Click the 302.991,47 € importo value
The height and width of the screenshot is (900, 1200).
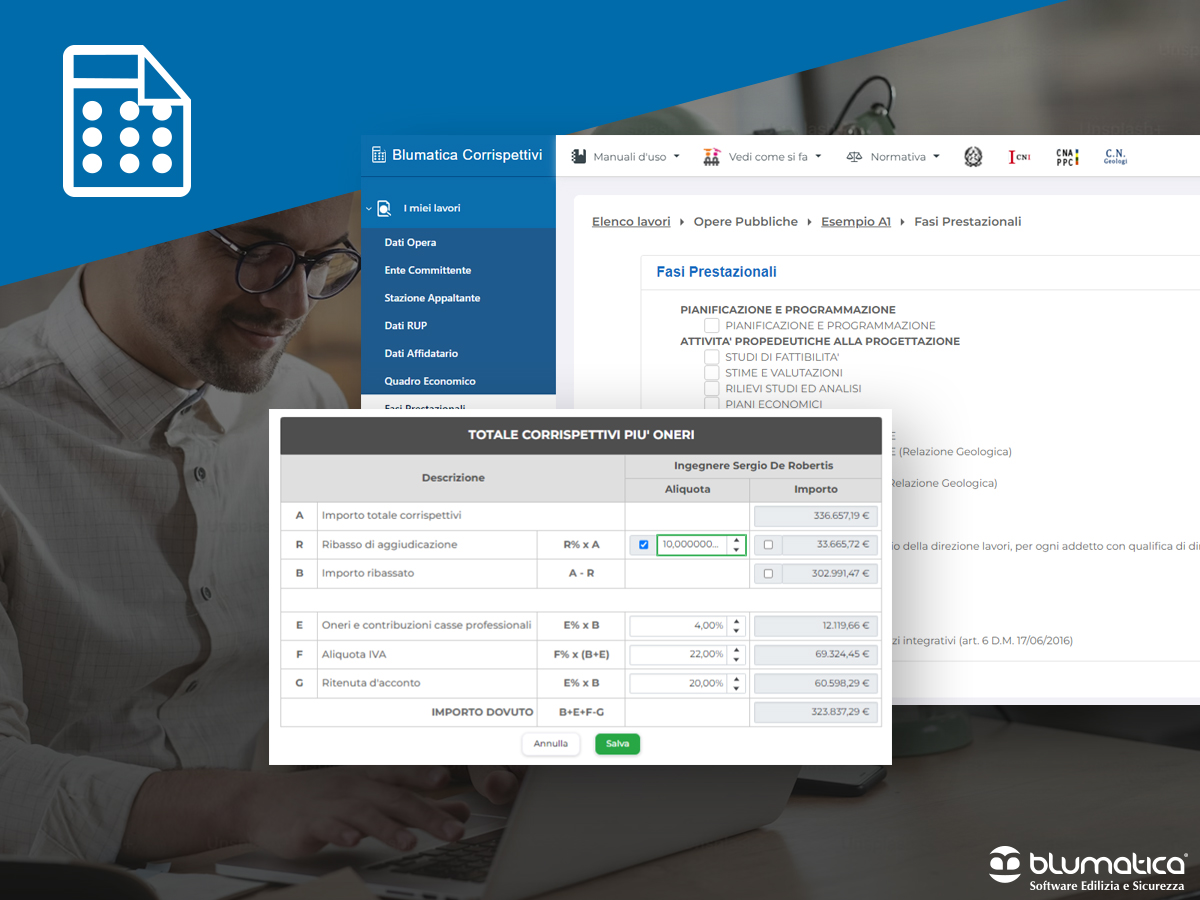[x=829, y=574]
